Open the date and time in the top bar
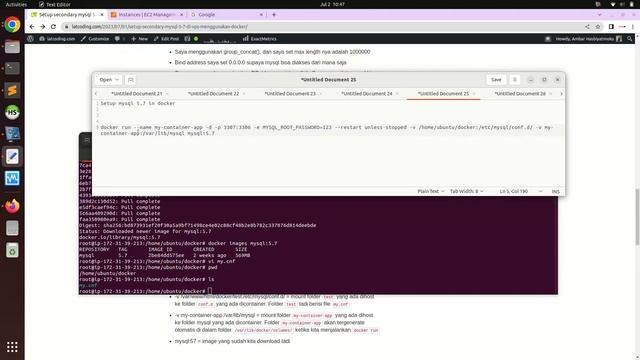This screenshot has height=360, width=640. pyautogui.click(x=332, y=4)
